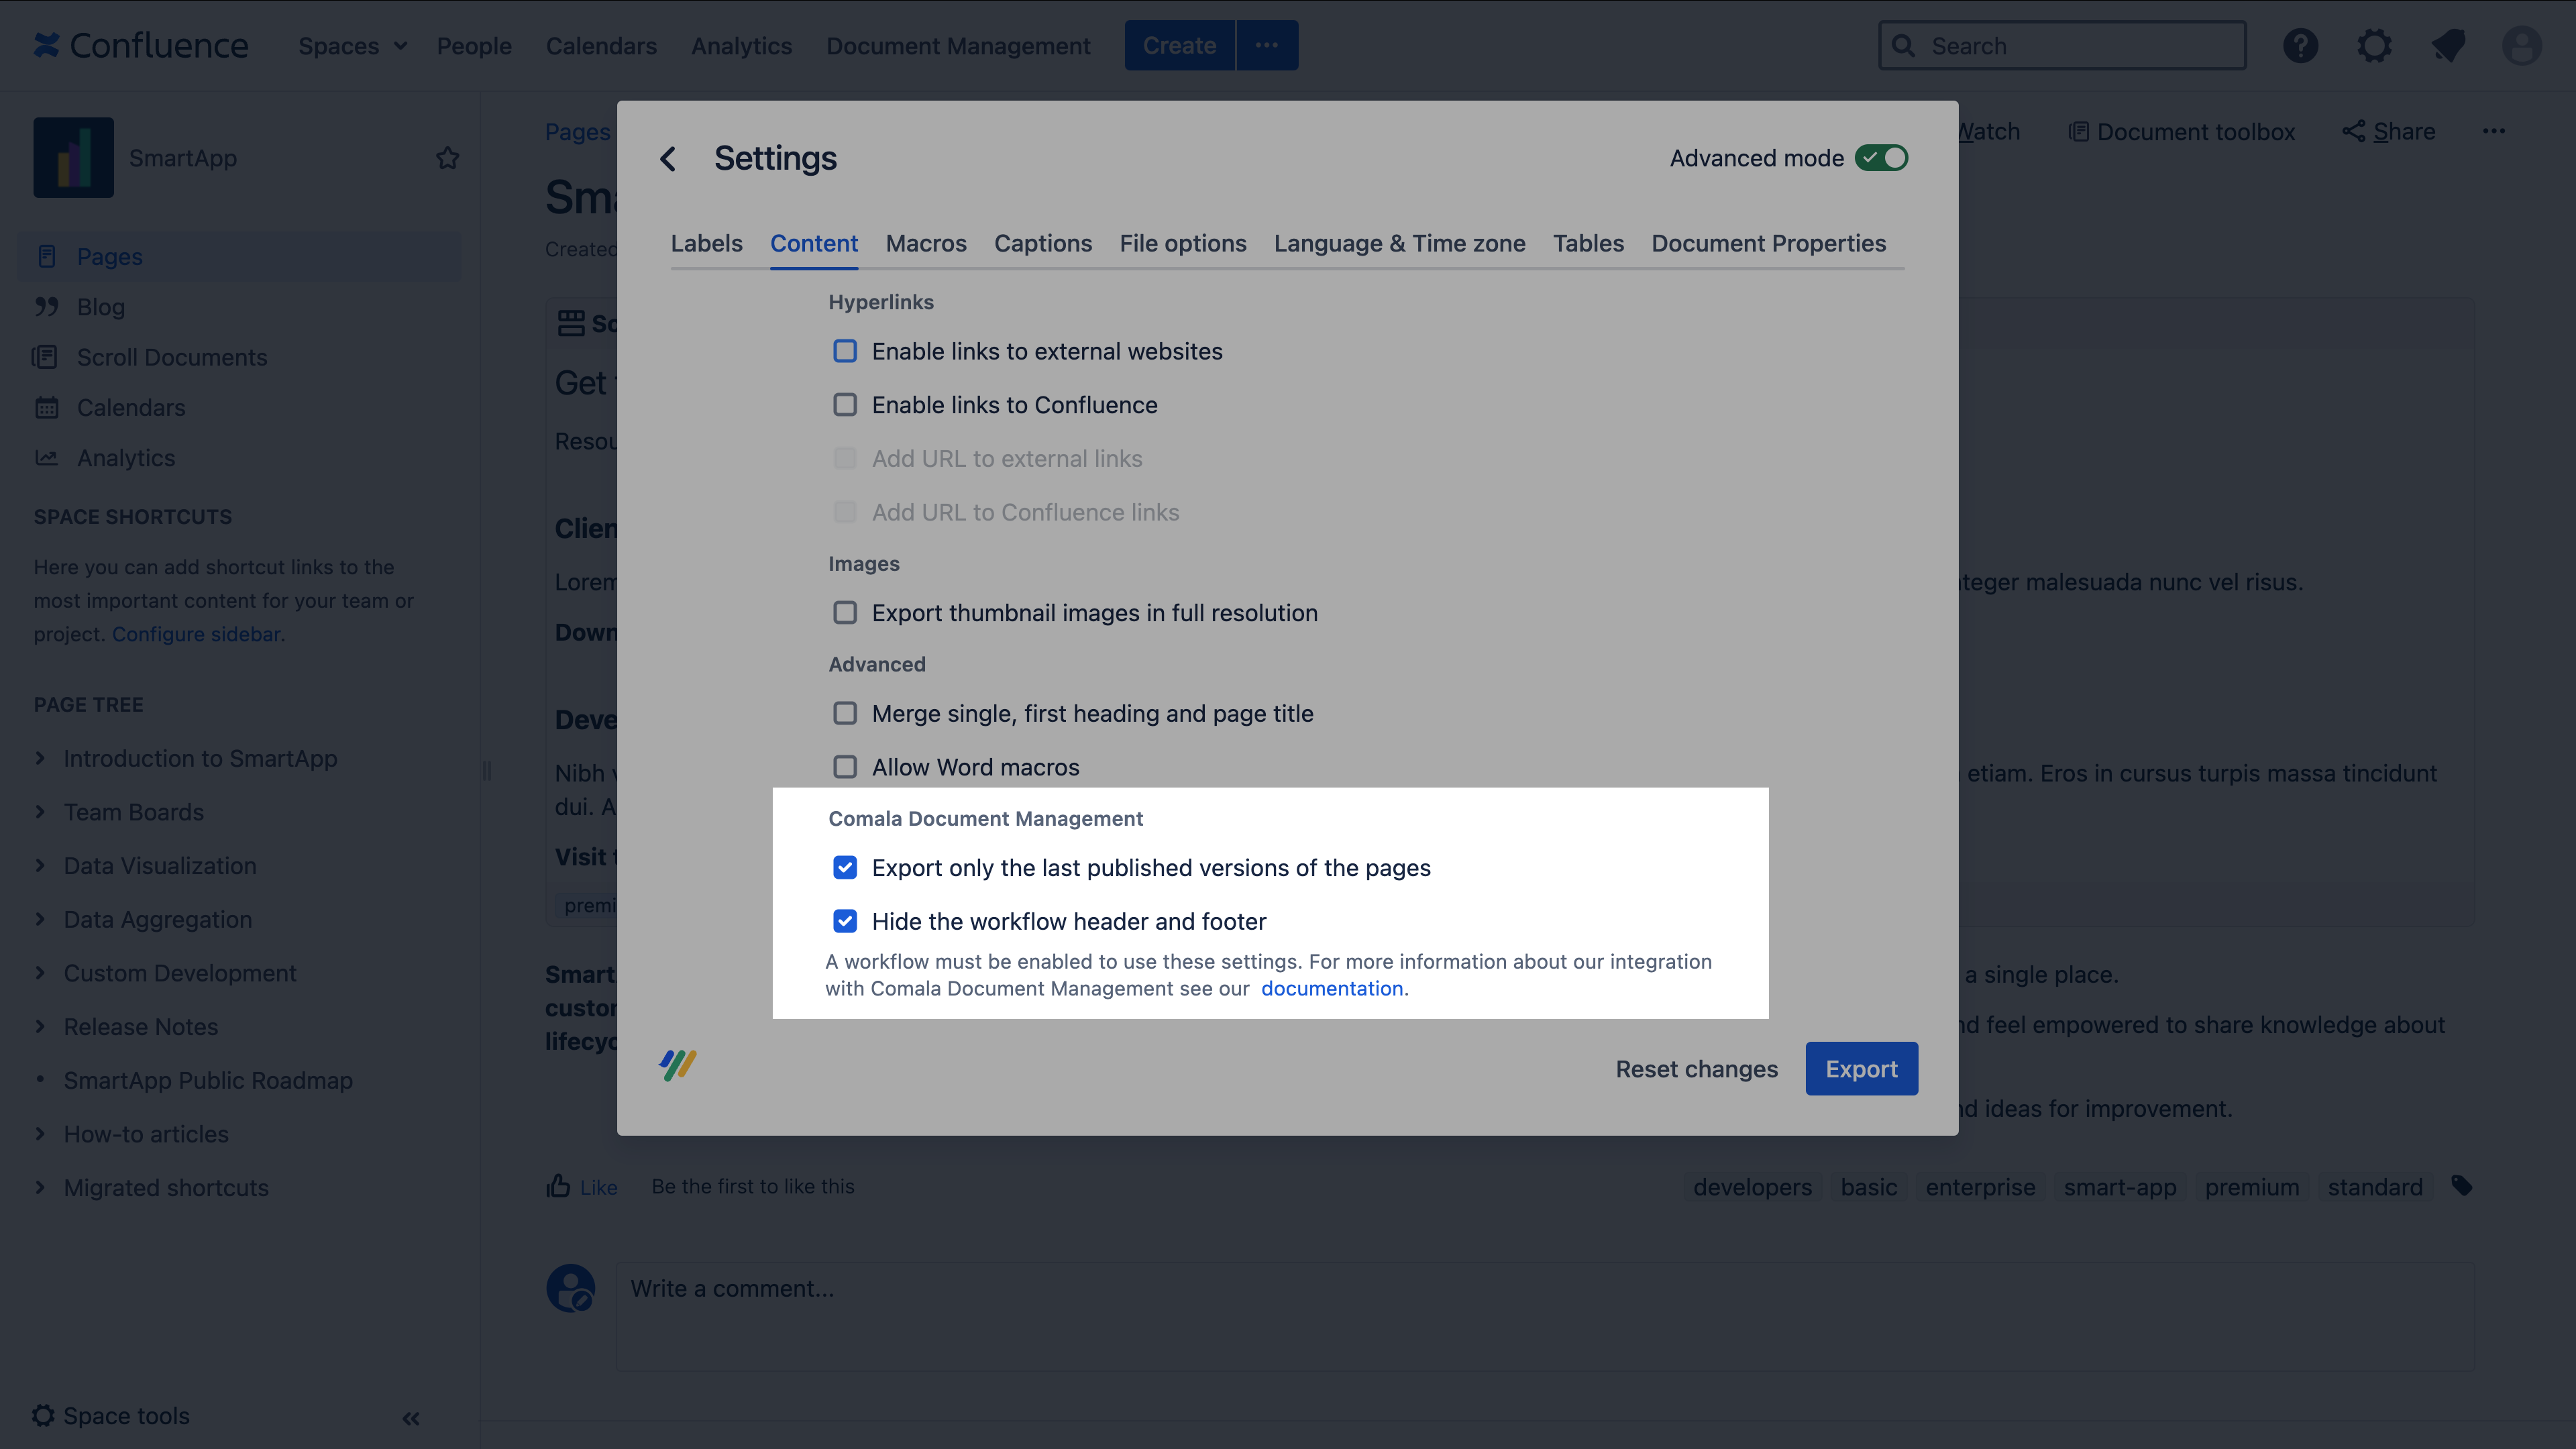
Task: Open the Comala documentation link
Action: (1331, 988)
